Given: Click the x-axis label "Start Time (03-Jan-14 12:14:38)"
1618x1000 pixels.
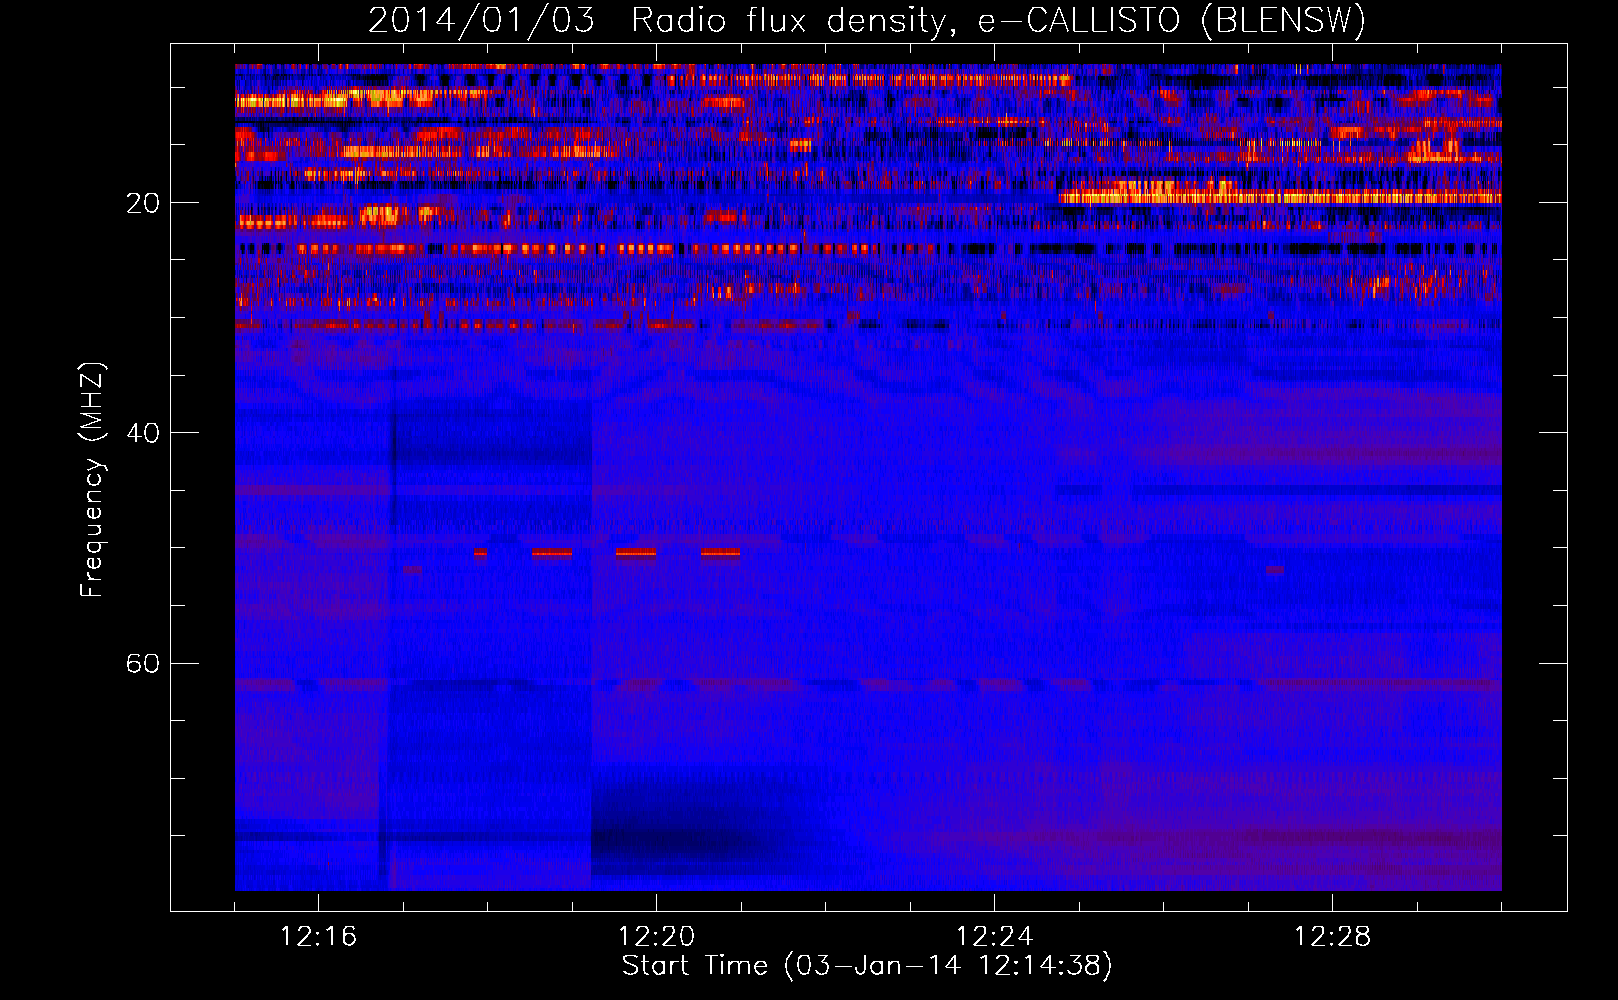Looking at the screenshot, I should tap(867, 966).
